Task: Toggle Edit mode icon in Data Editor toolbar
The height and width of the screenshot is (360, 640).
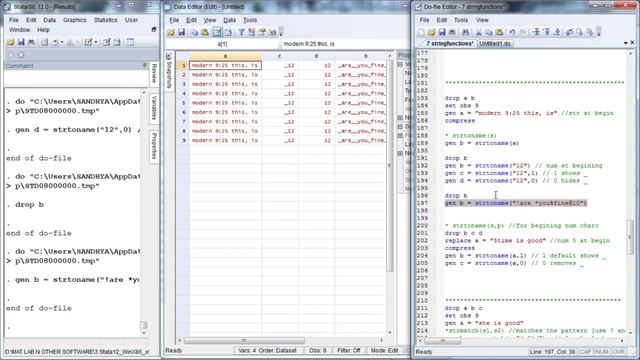Action: tap(218, 32)
